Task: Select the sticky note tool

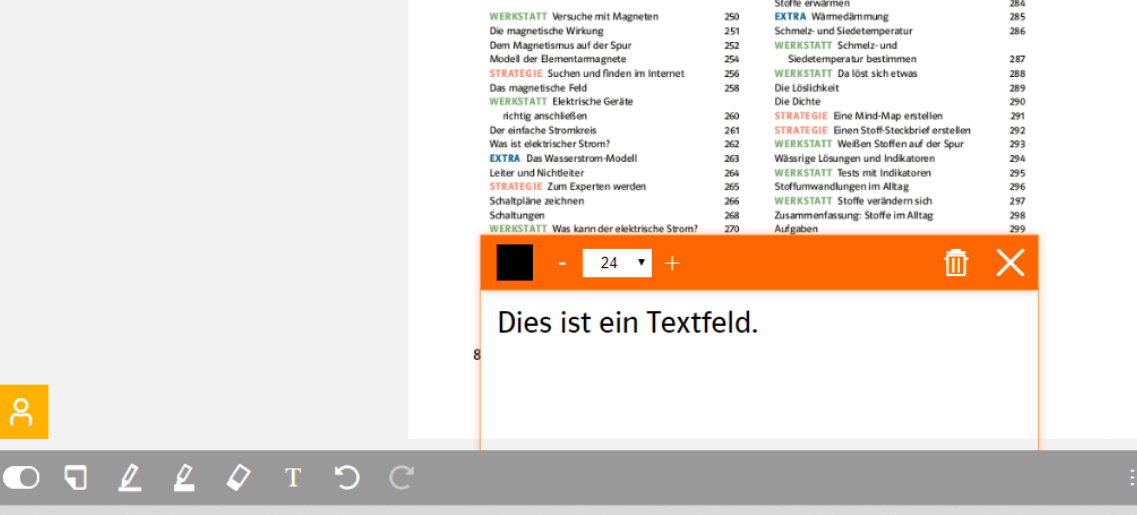Action: pos(75,478)
